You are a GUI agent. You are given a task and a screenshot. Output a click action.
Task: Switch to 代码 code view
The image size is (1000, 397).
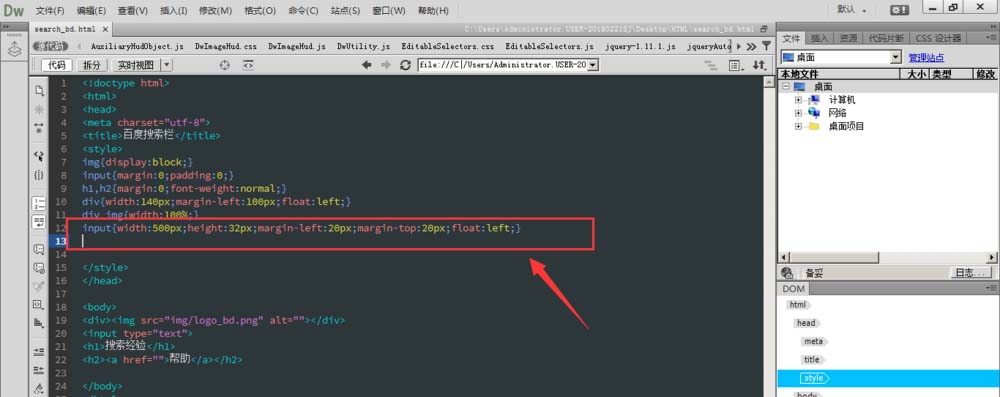pyautogui.click(x=57, y=65)
